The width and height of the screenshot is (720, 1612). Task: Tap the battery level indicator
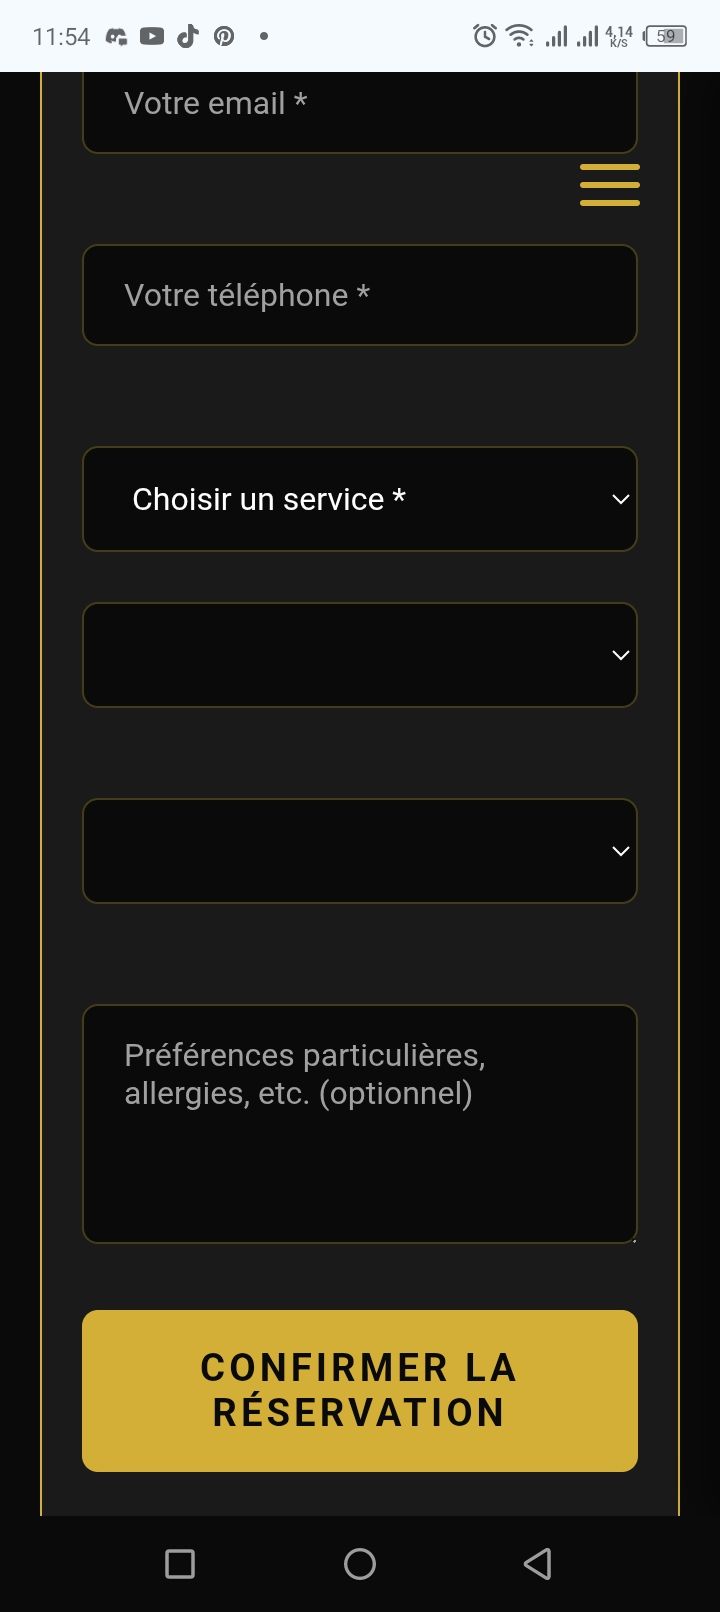point(666,37)
